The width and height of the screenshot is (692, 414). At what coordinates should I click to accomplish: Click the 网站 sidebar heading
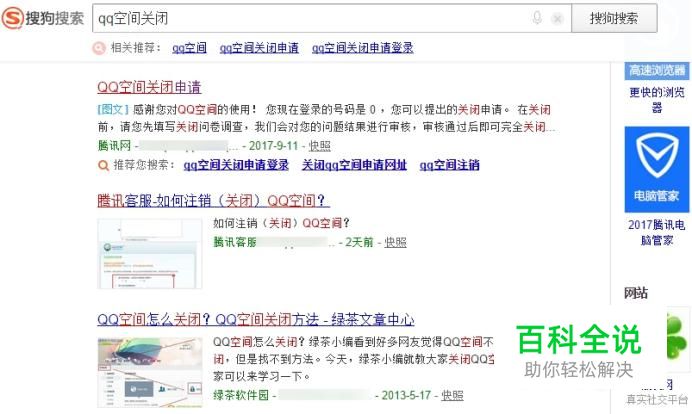tap(636, 293)
